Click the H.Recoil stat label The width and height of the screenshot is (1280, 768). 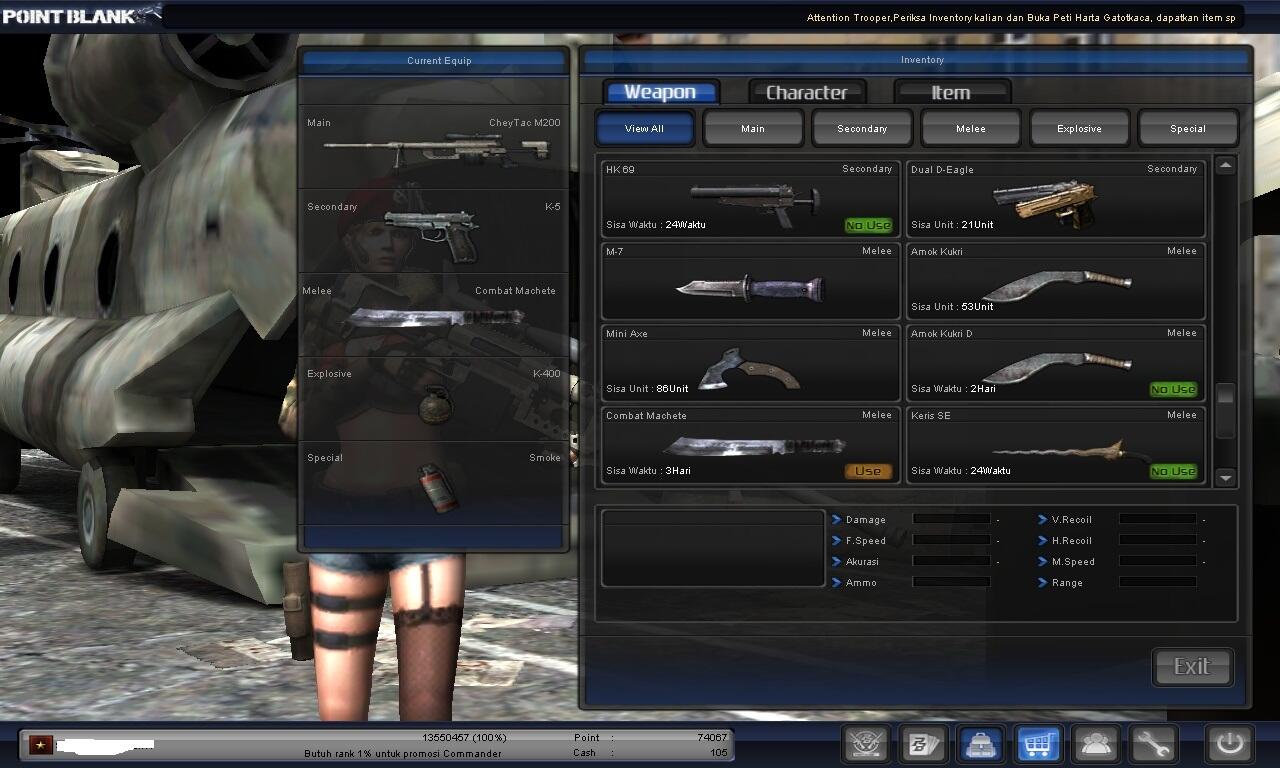click(1072, 541)
